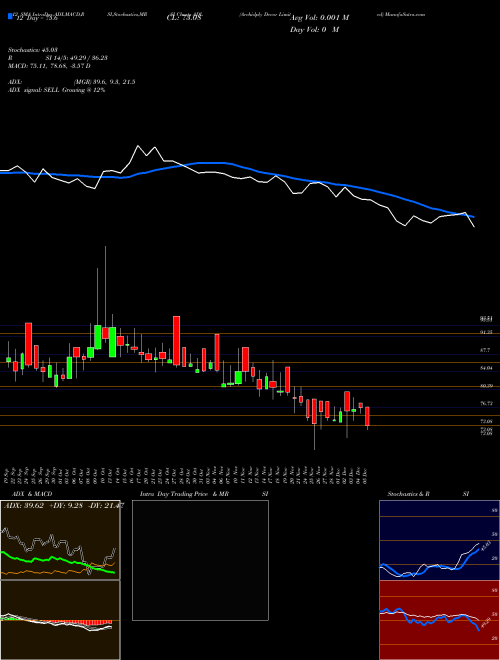Click the last red candlestick on the chart
The image size is (500, 660).
pyautogui.click(x=367, y=416)
